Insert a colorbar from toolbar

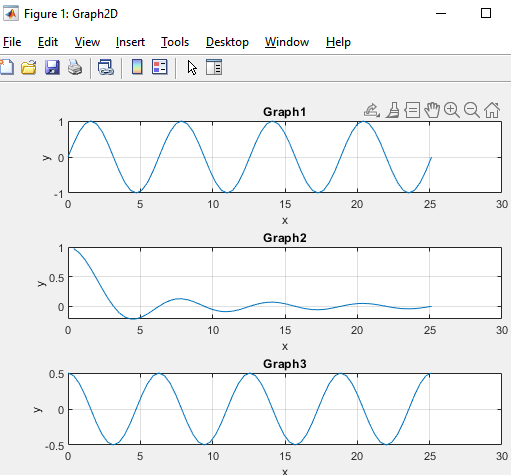(137, 67)
